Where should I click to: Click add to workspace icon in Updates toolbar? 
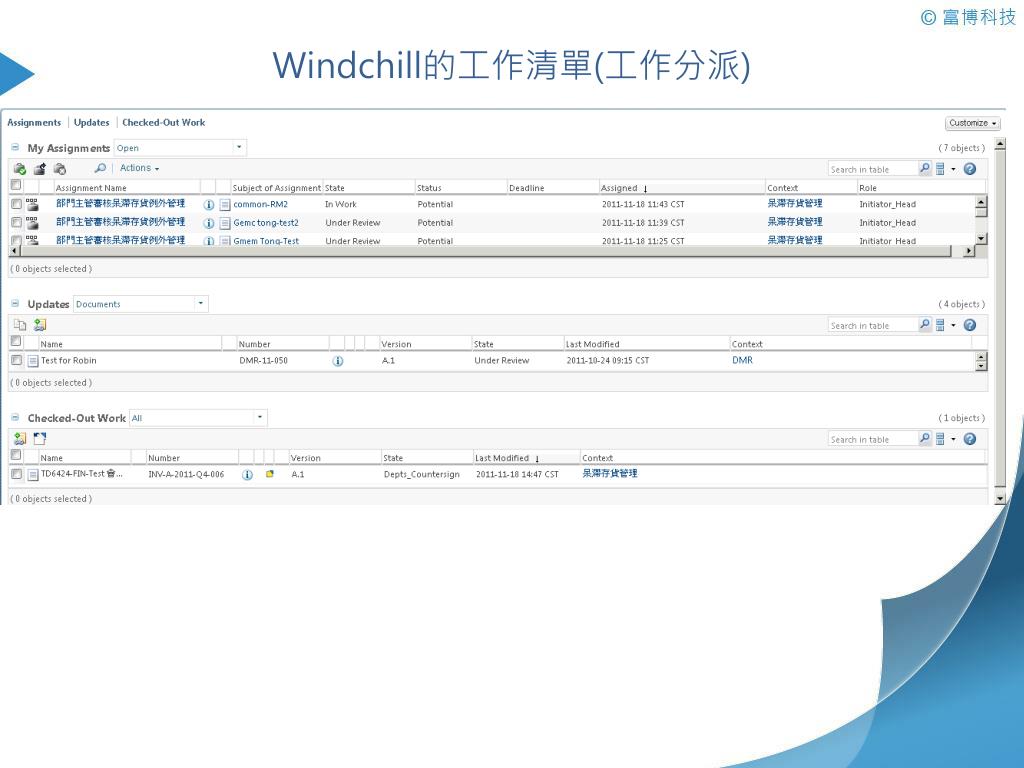pos(40,325)
